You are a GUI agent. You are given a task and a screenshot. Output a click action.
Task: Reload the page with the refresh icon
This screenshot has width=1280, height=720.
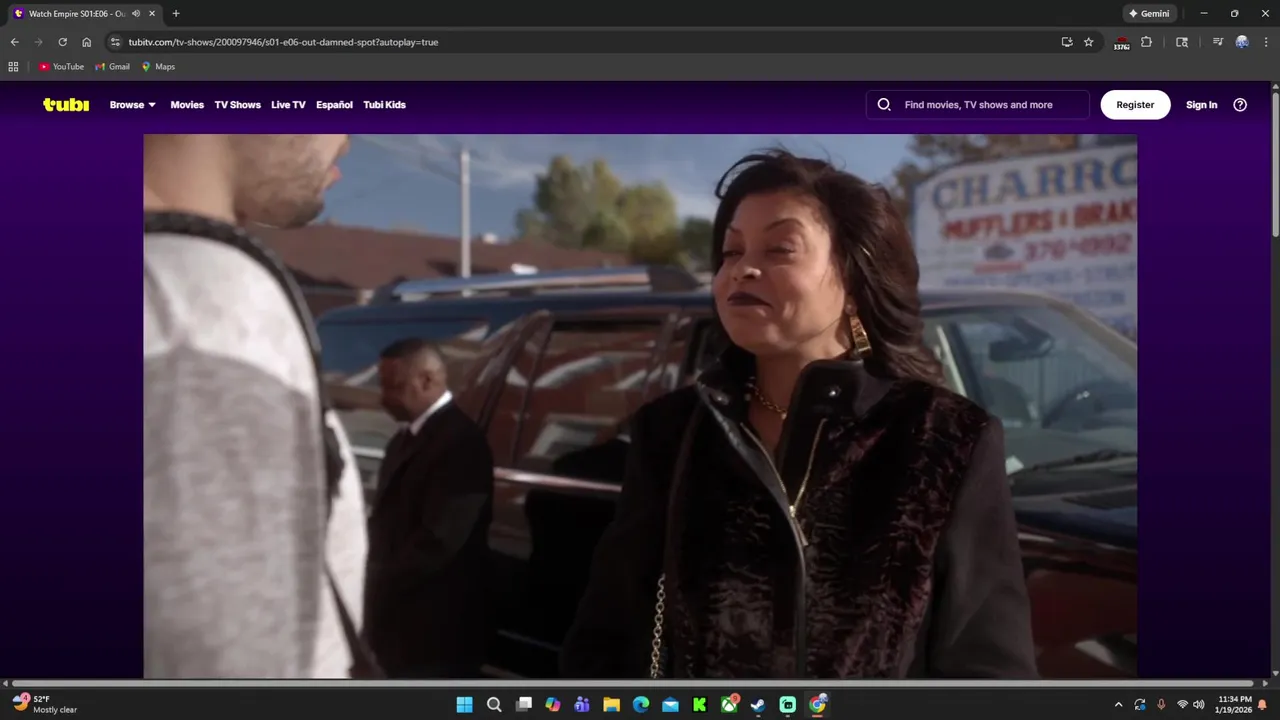click(x=62, y=42)
